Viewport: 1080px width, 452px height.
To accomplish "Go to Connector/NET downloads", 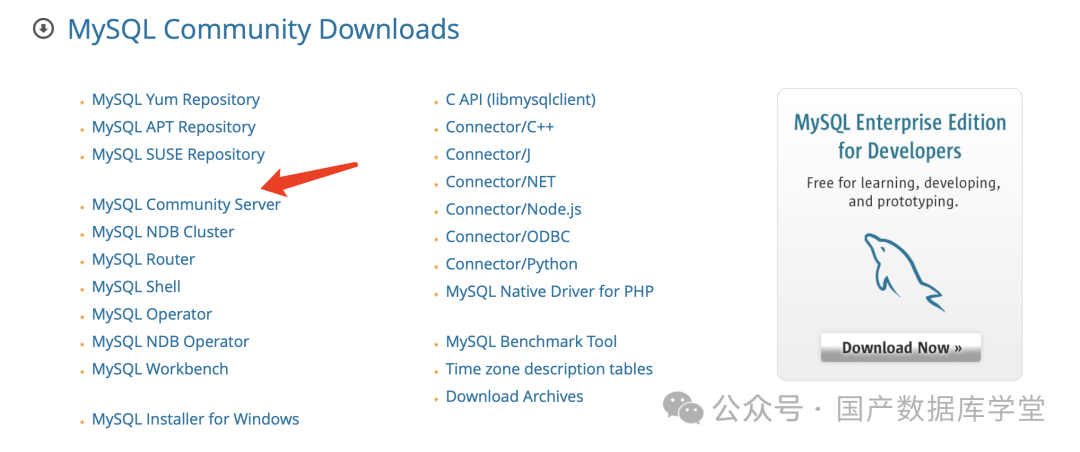I will pyautogui.click(x=501, y=182).
